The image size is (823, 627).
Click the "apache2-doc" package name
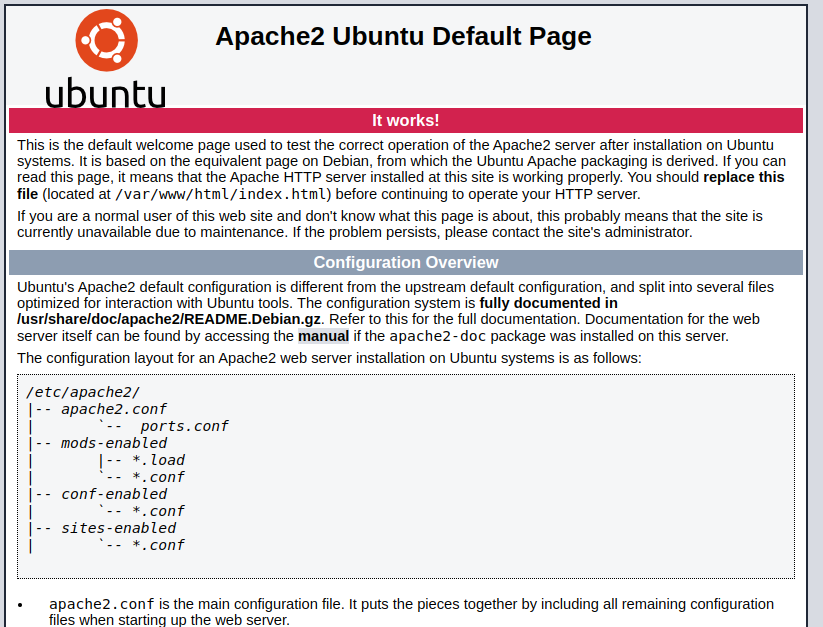click(438, 336)
